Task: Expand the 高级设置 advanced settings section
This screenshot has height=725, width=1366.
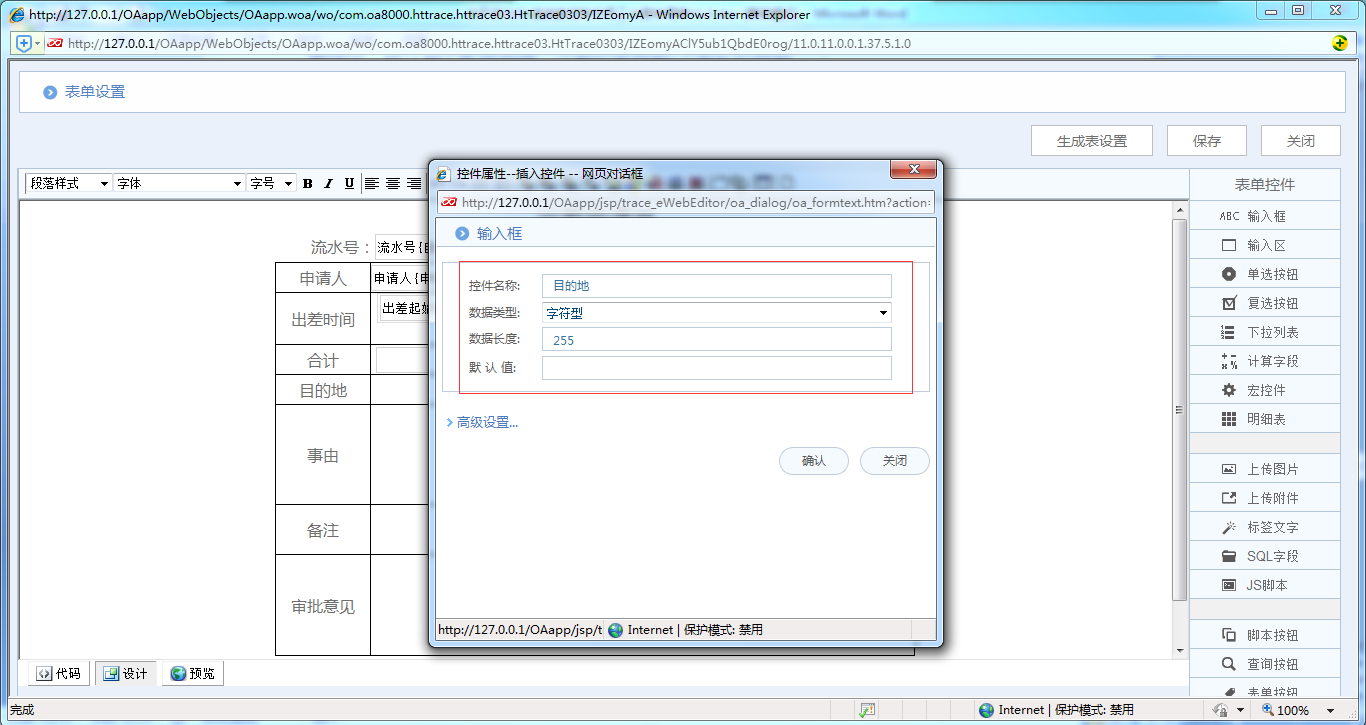Action: (487, 422)
